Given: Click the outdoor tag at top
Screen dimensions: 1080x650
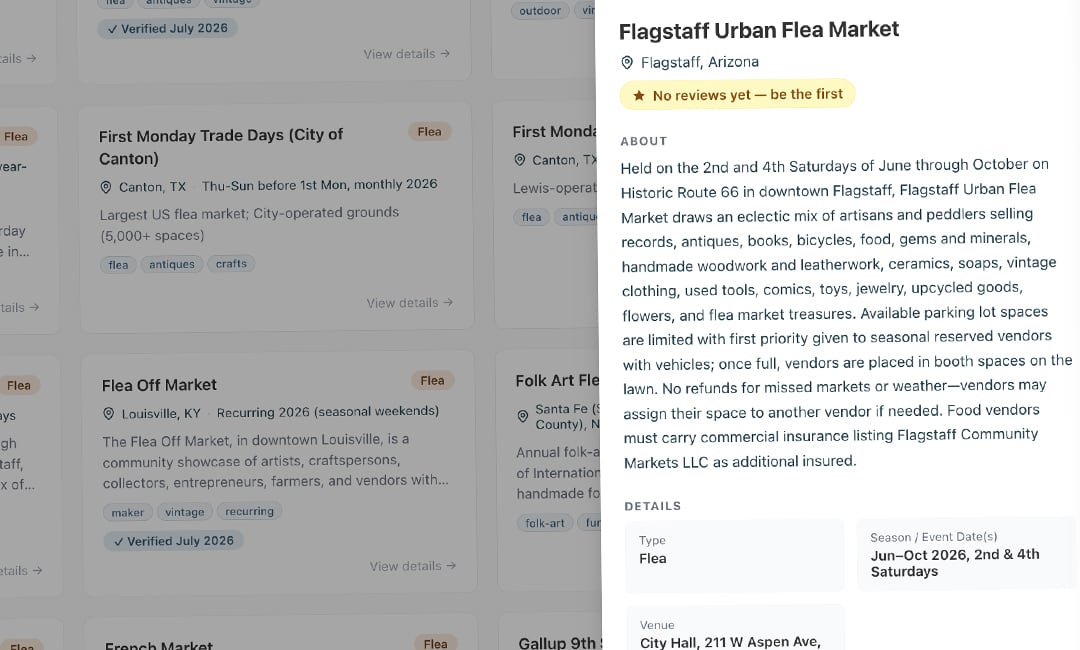Looking at the screenshot, I should pos(540,11).
